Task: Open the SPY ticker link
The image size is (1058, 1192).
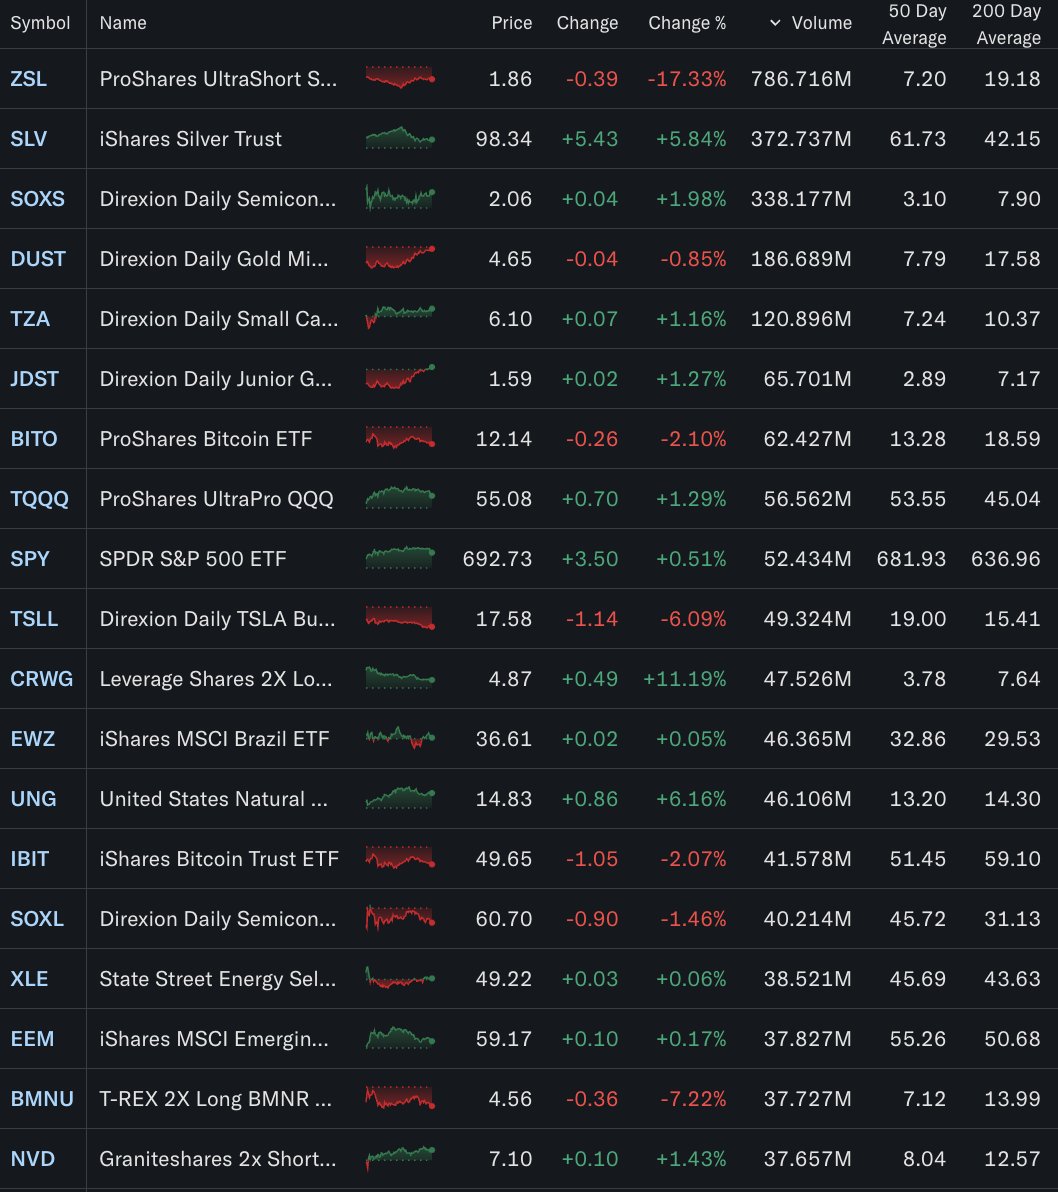Action: click(x=28, y=558)
